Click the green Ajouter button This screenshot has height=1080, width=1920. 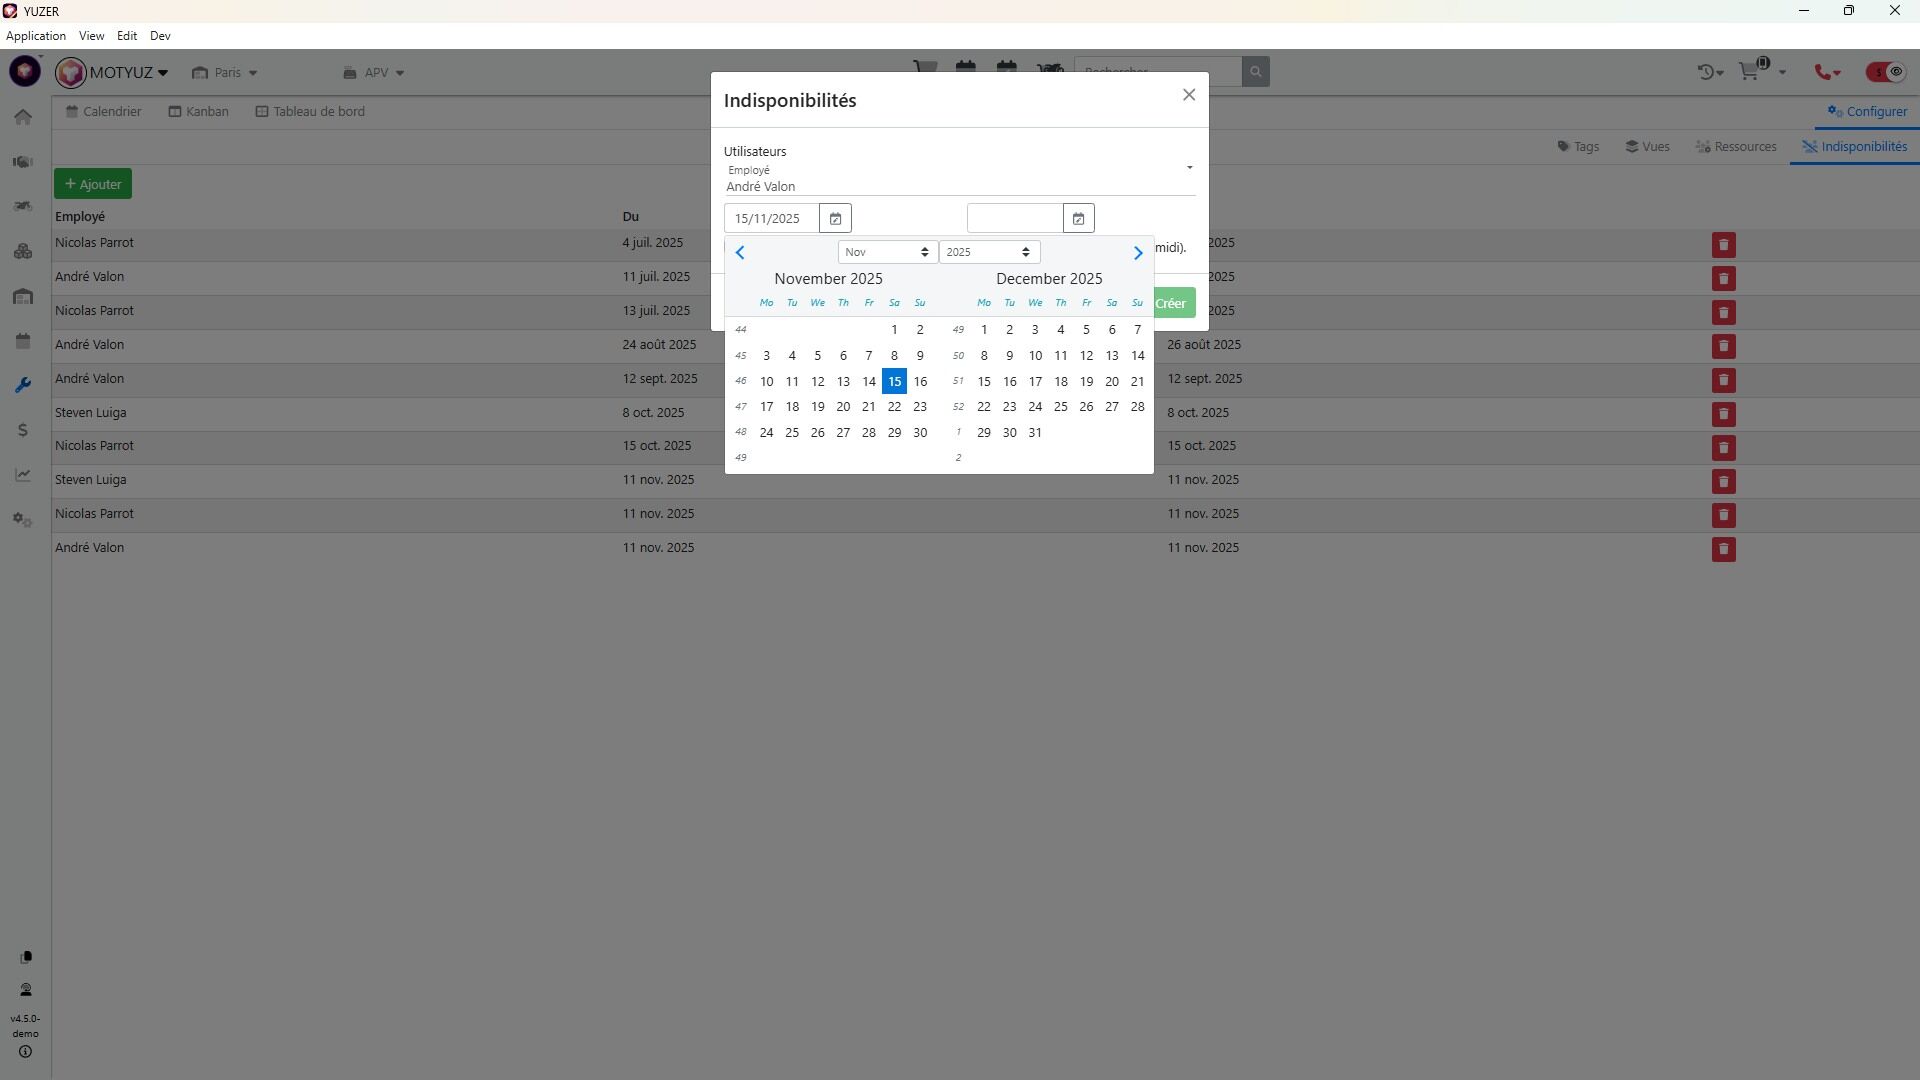coord(93,184)
